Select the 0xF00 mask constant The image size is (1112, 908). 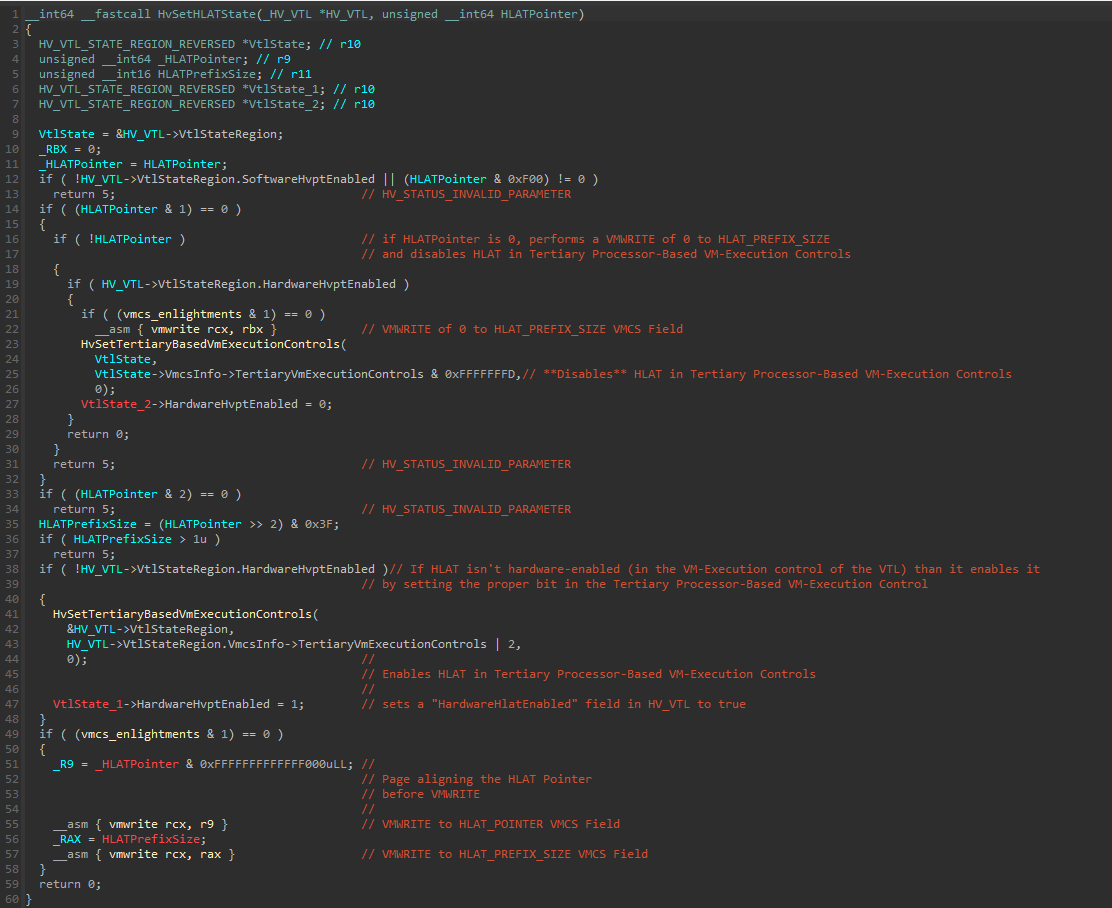tap(525, 179)
